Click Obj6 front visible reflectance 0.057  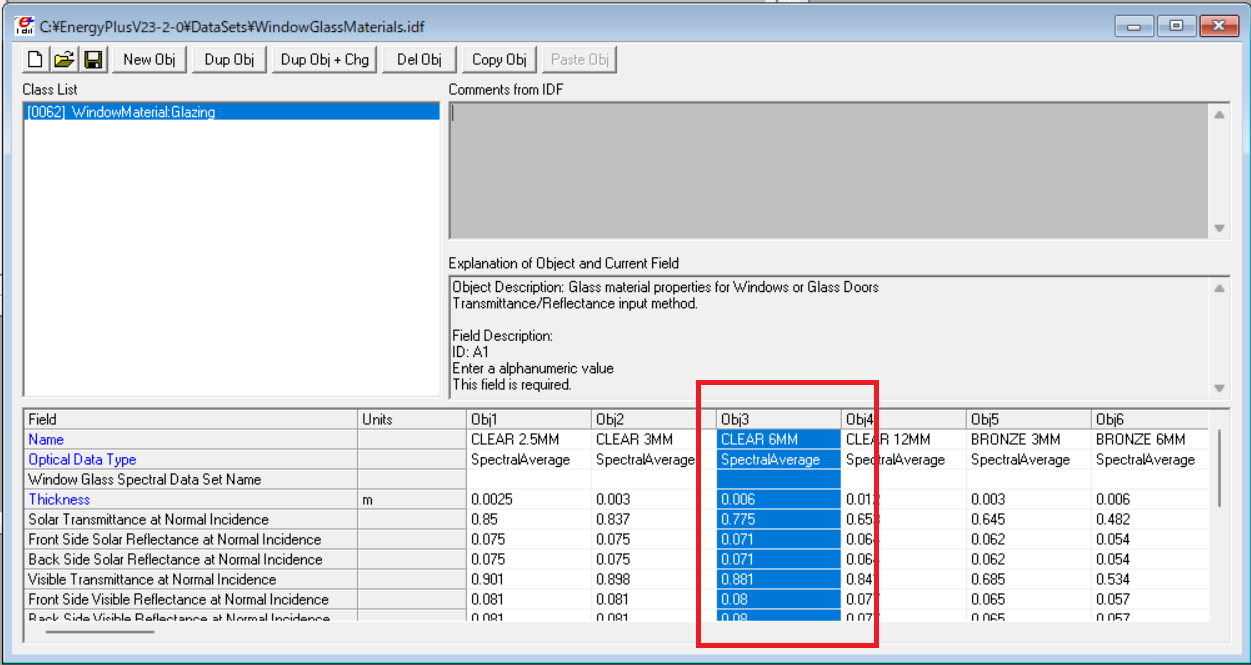(1150, 599)
